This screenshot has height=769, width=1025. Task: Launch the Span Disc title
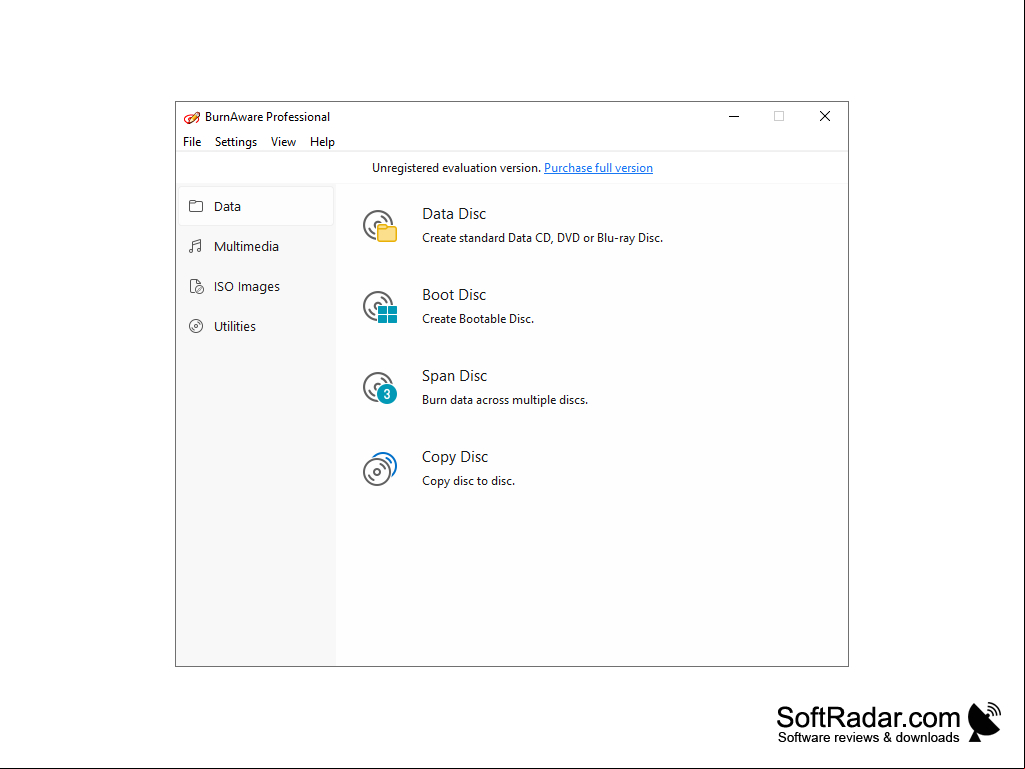454,376
